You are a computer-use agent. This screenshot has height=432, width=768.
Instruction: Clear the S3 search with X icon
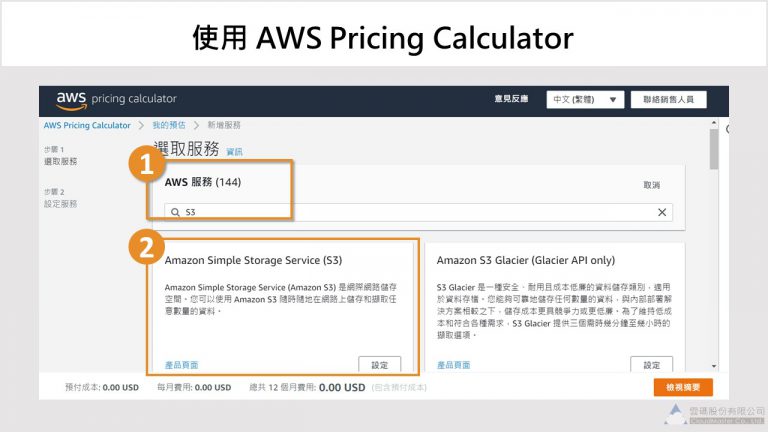coord(661,212)
